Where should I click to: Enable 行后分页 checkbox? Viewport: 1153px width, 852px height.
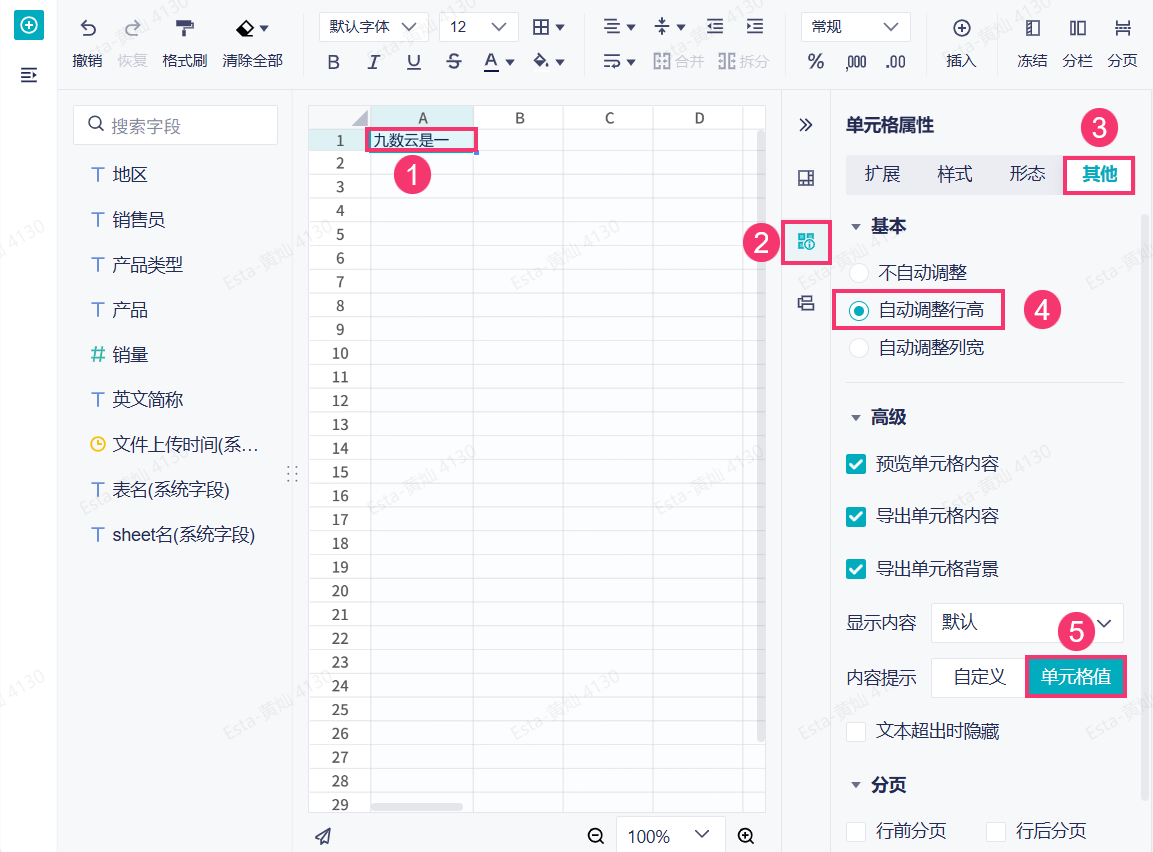pos(996,831)
